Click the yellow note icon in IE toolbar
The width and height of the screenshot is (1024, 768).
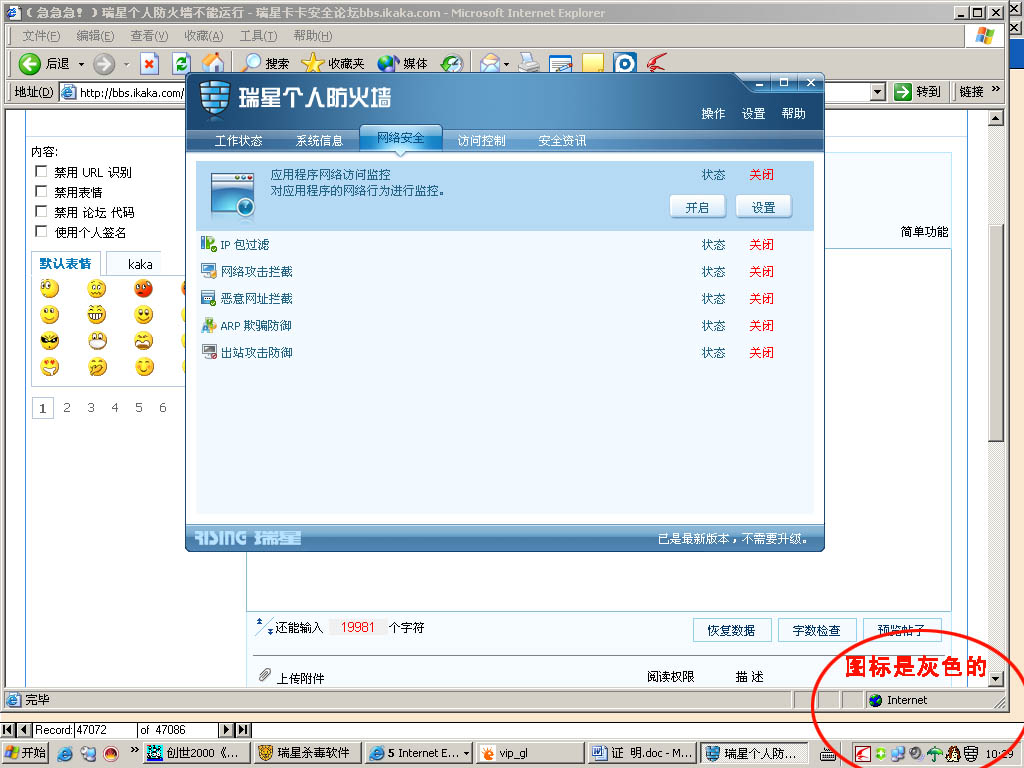[x=593, y=63]
